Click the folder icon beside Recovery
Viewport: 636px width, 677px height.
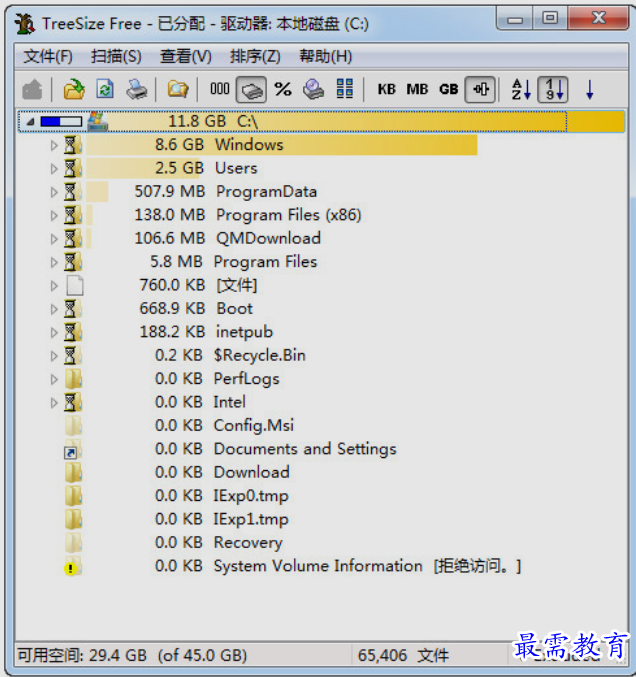(73, 543)
